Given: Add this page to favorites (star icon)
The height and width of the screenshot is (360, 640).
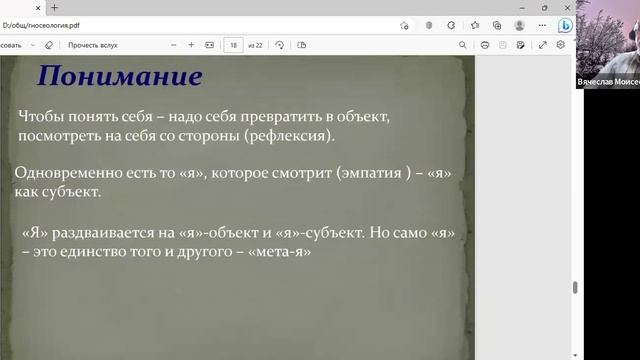Looking at the screenshot, I should coord(404,26).
